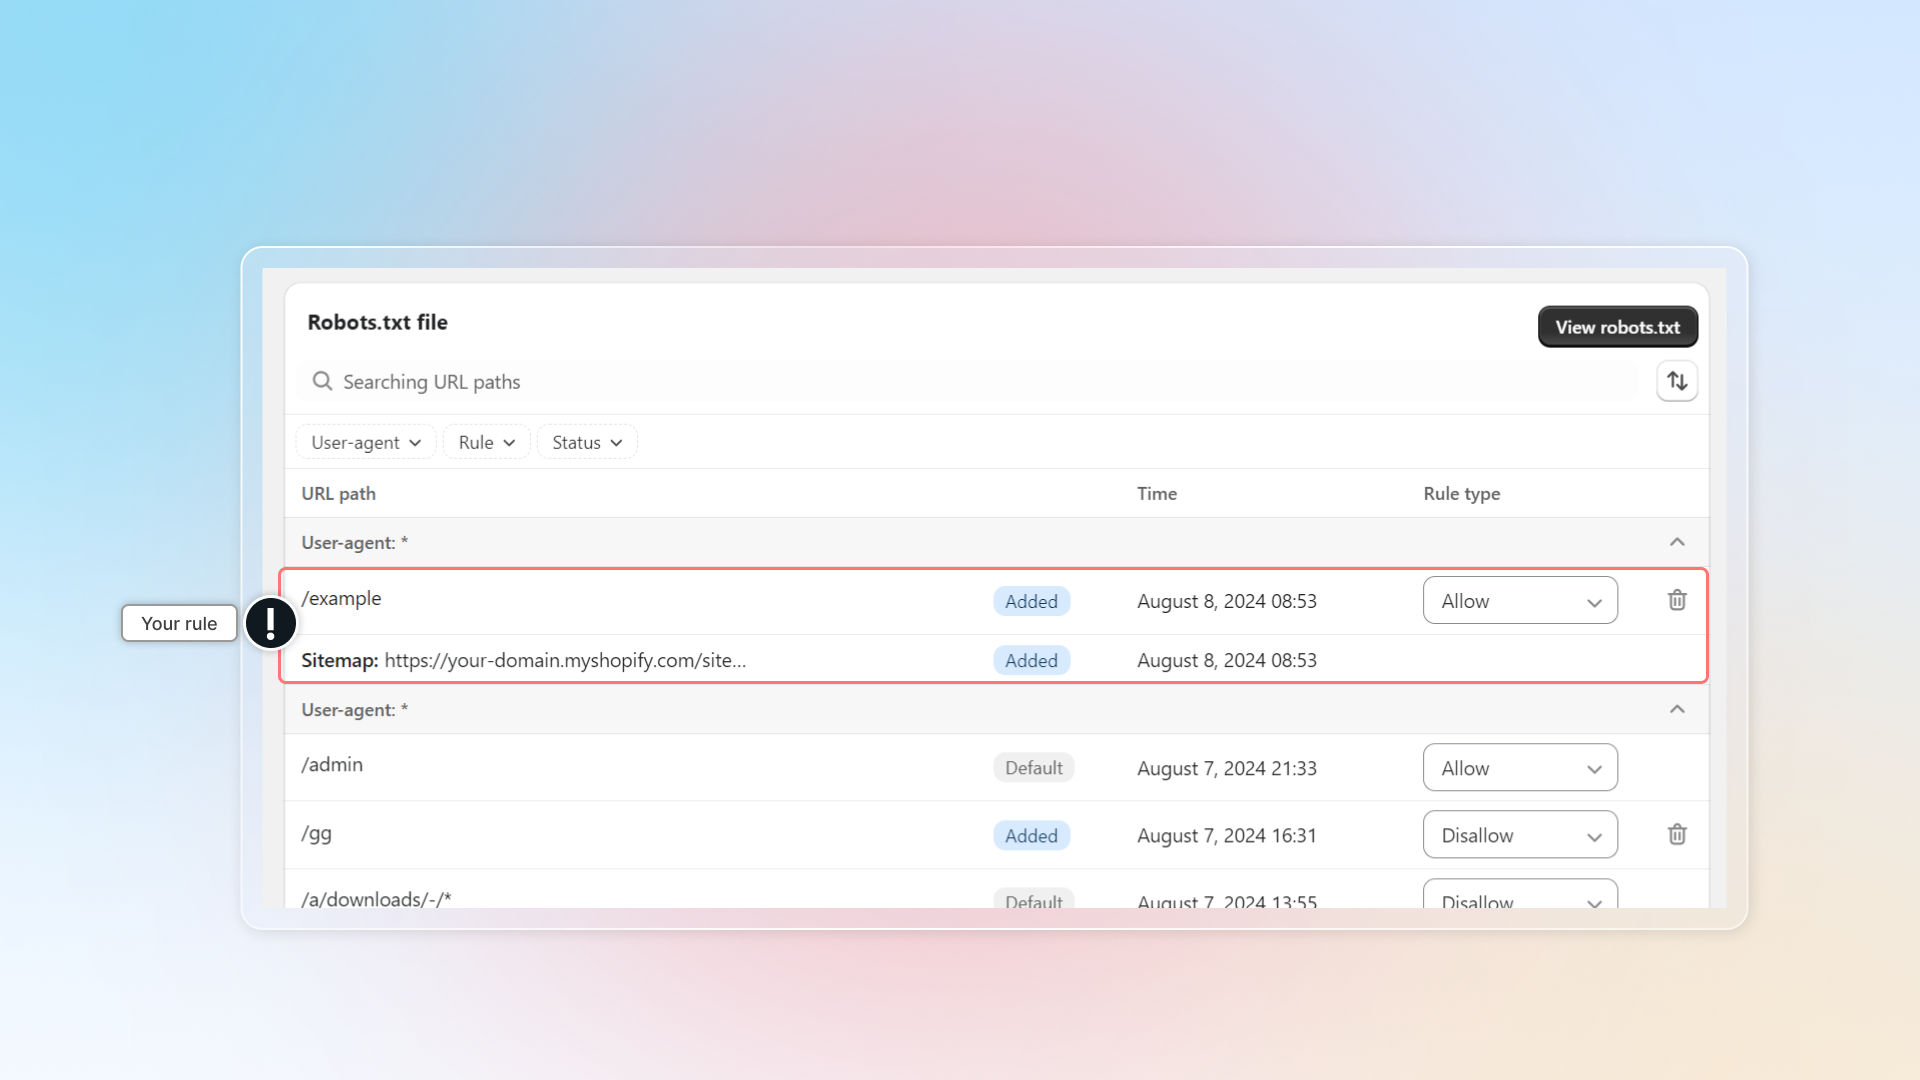This screenshot has width=1920, height=1080.
Task: Collapse the first User-agent group chevron
Action: tap(1677, 542)
